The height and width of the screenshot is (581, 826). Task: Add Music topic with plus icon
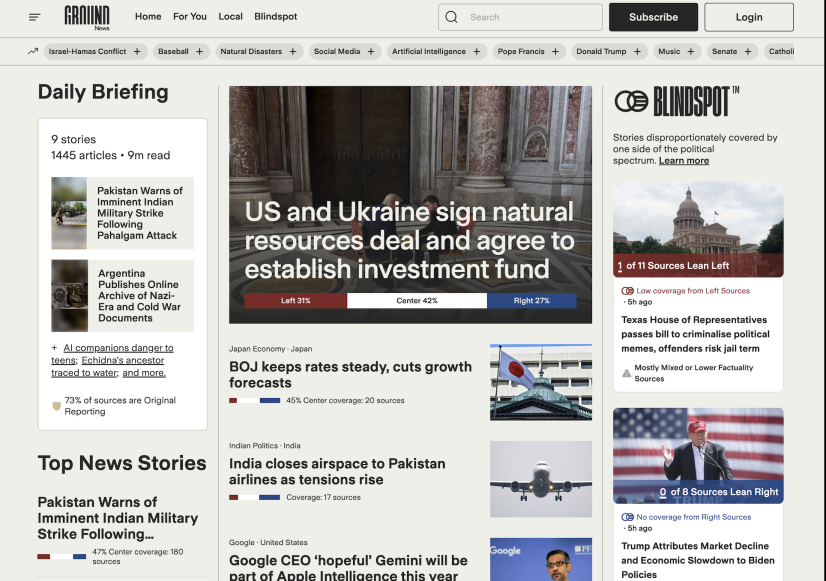point(691,52)
